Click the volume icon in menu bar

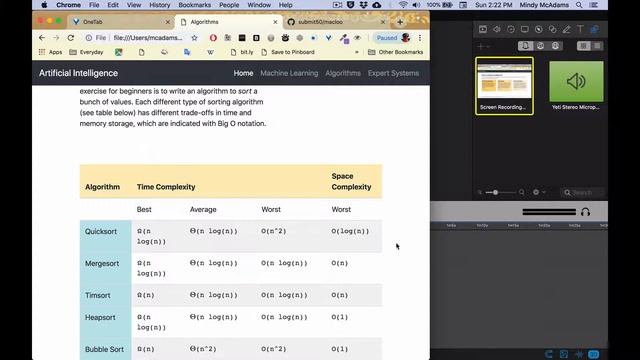[416, 5]
